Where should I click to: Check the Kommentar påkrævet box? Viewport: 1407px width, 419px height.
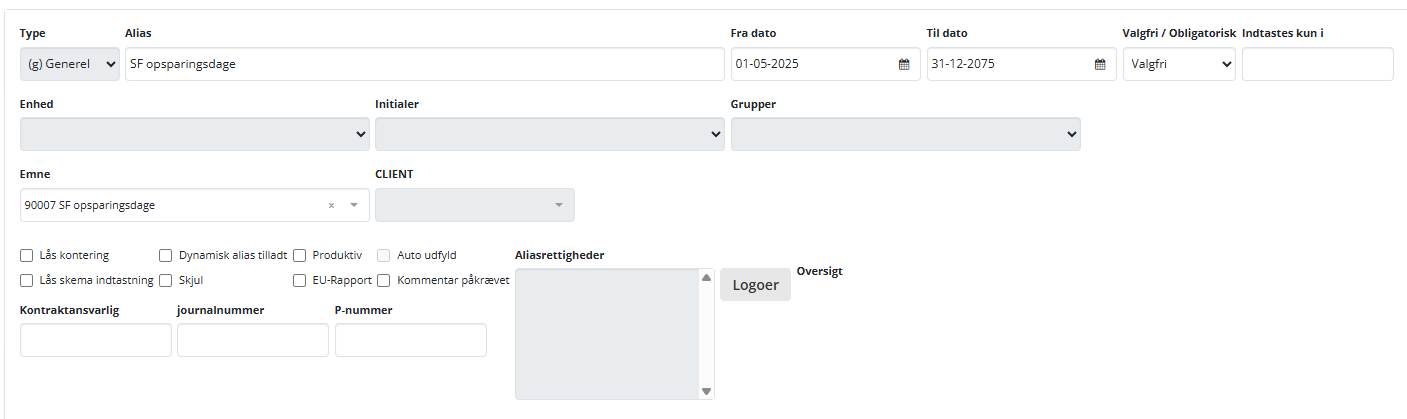click(384, 281)
